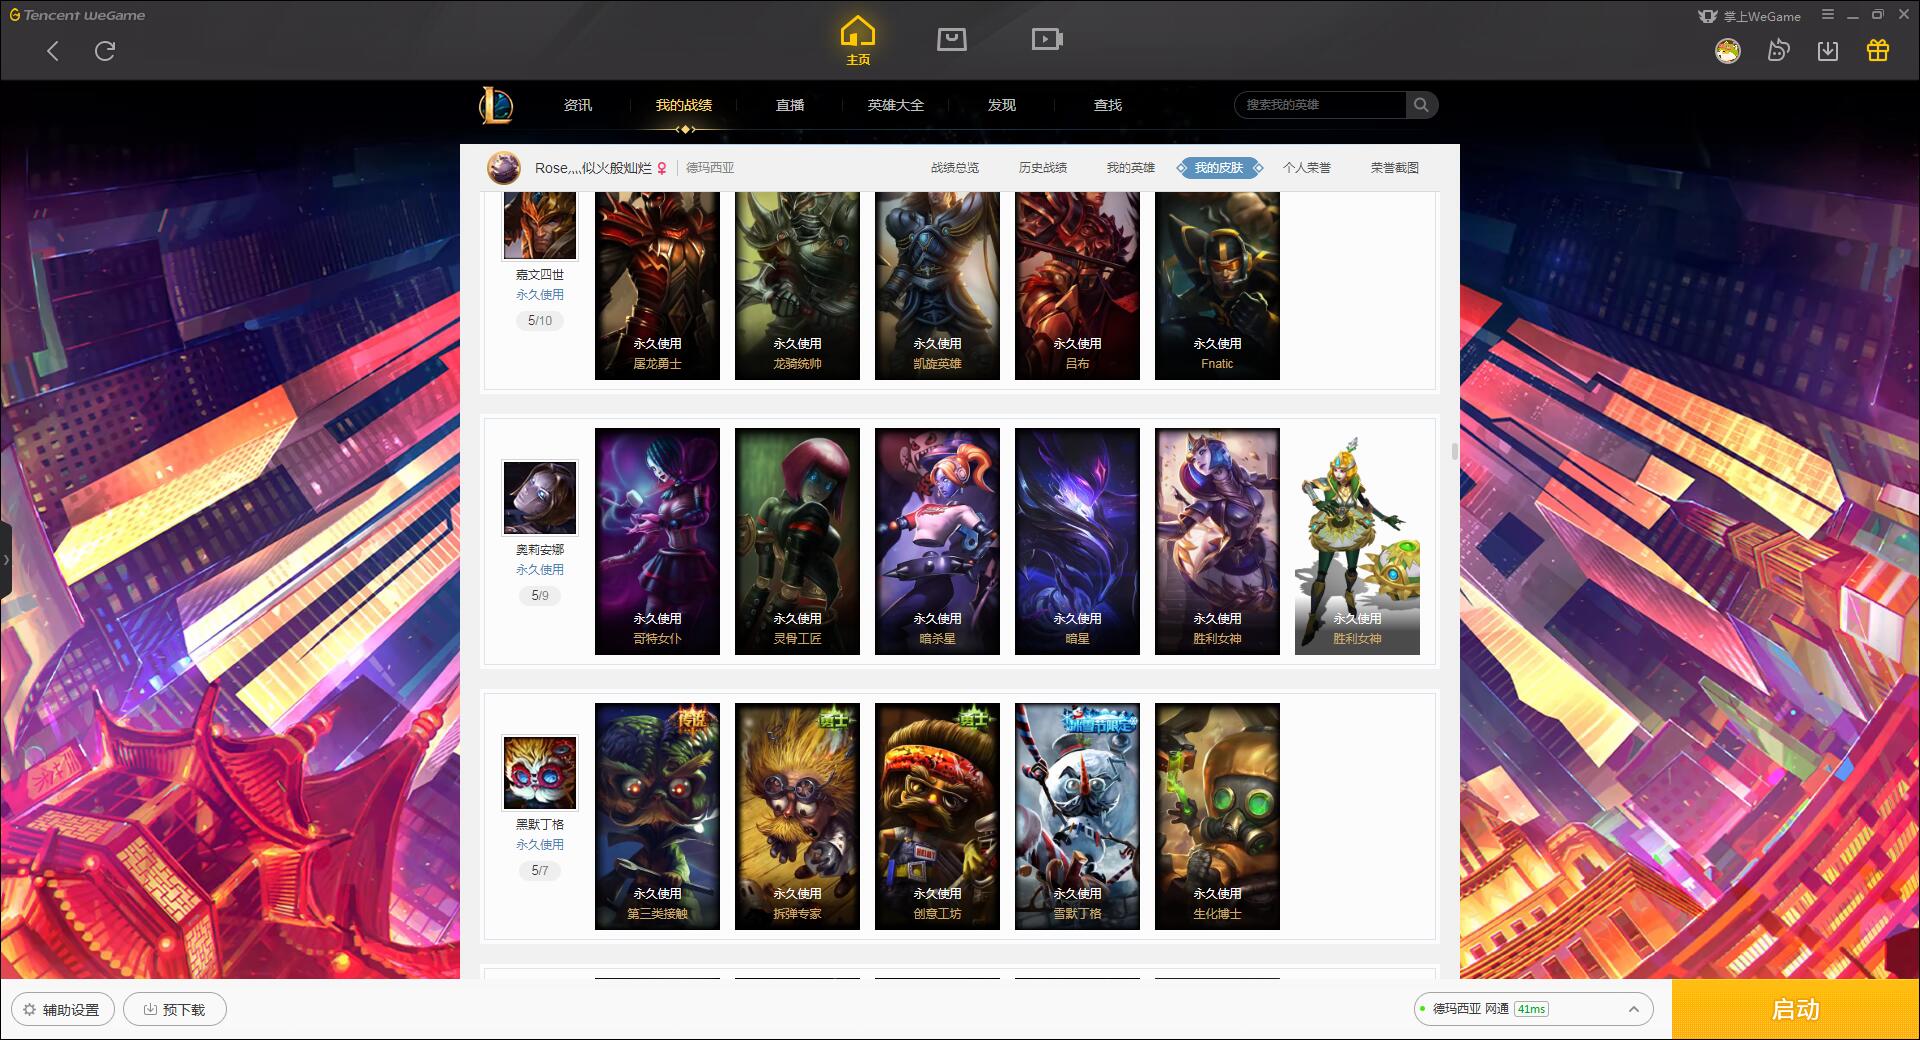Open 我的战绩 navigation tab
1920x1040 pixels.
pos(684,105)
